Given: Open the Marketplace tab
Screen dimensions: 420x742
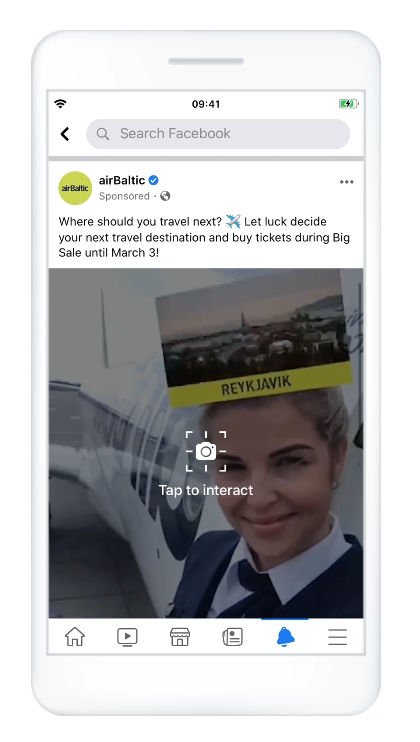Looking at the screenshot, I should [x=180, y=637].
